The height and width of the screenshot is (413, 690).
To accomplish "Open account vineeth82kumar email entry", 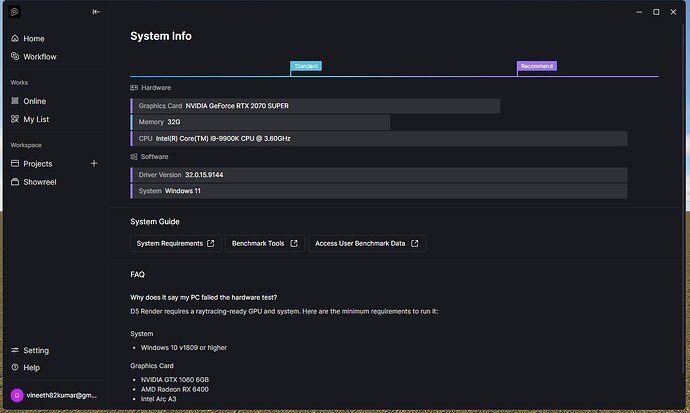I will tap(61, 395).
